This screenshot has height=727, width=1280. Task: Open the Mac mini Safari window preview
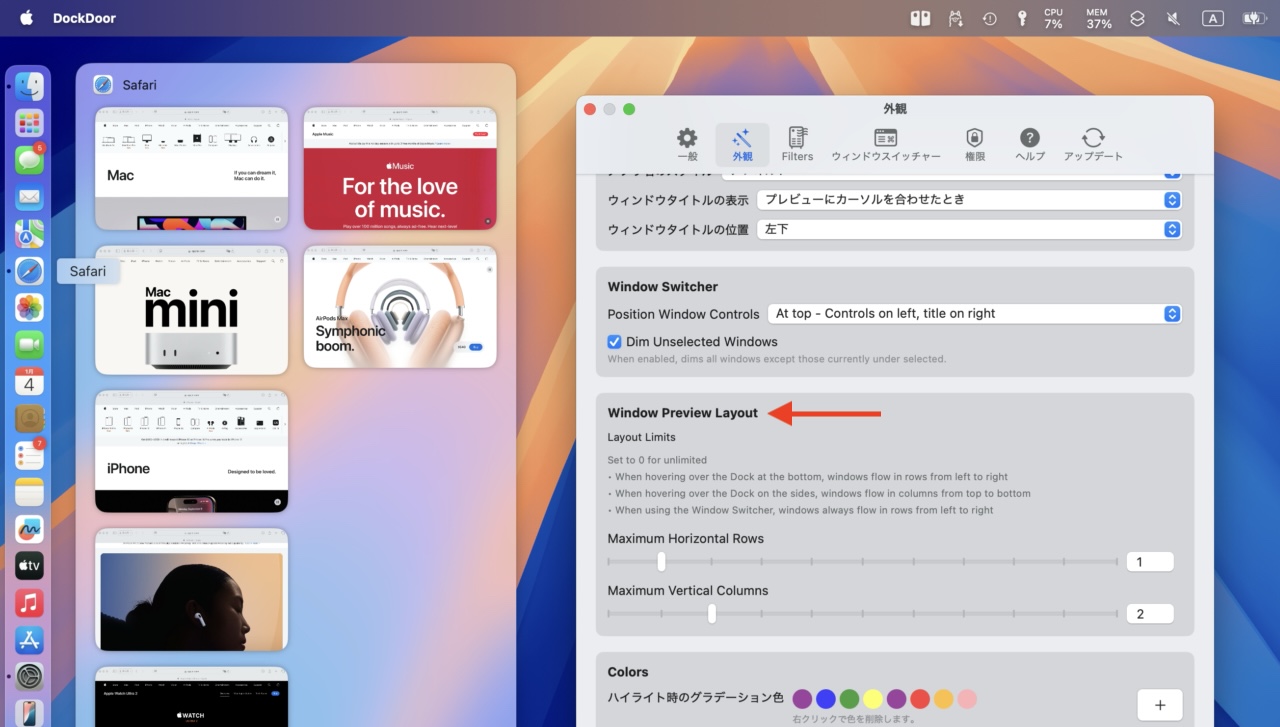point(191,310)
